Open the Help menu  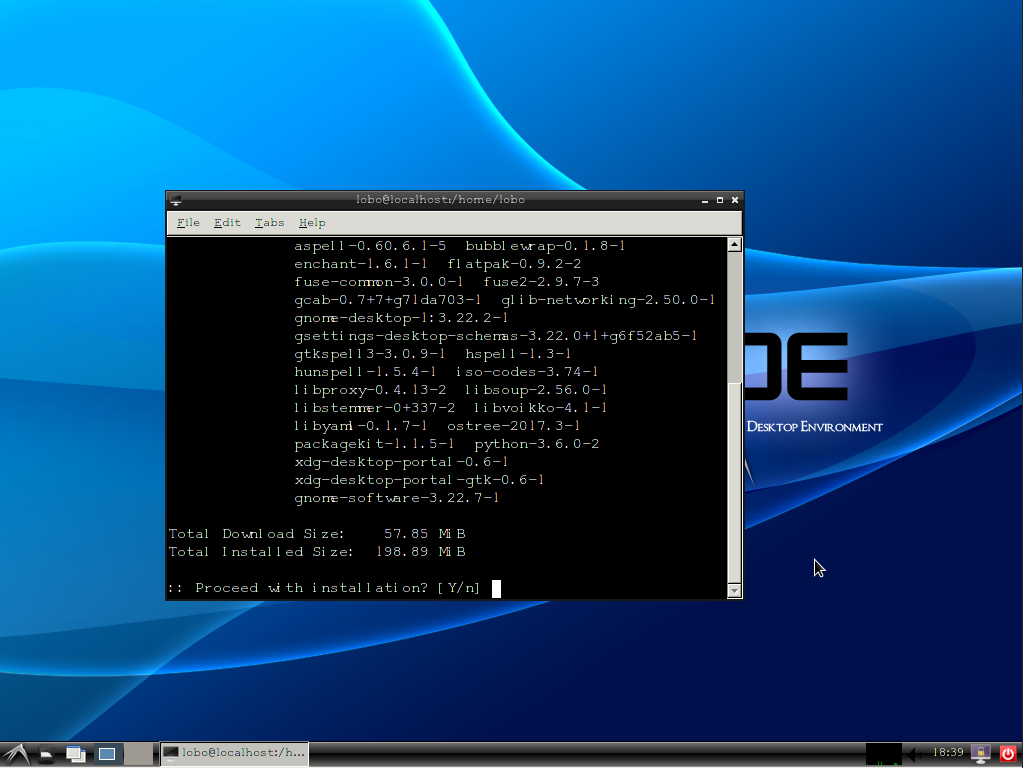pos(311,222)
